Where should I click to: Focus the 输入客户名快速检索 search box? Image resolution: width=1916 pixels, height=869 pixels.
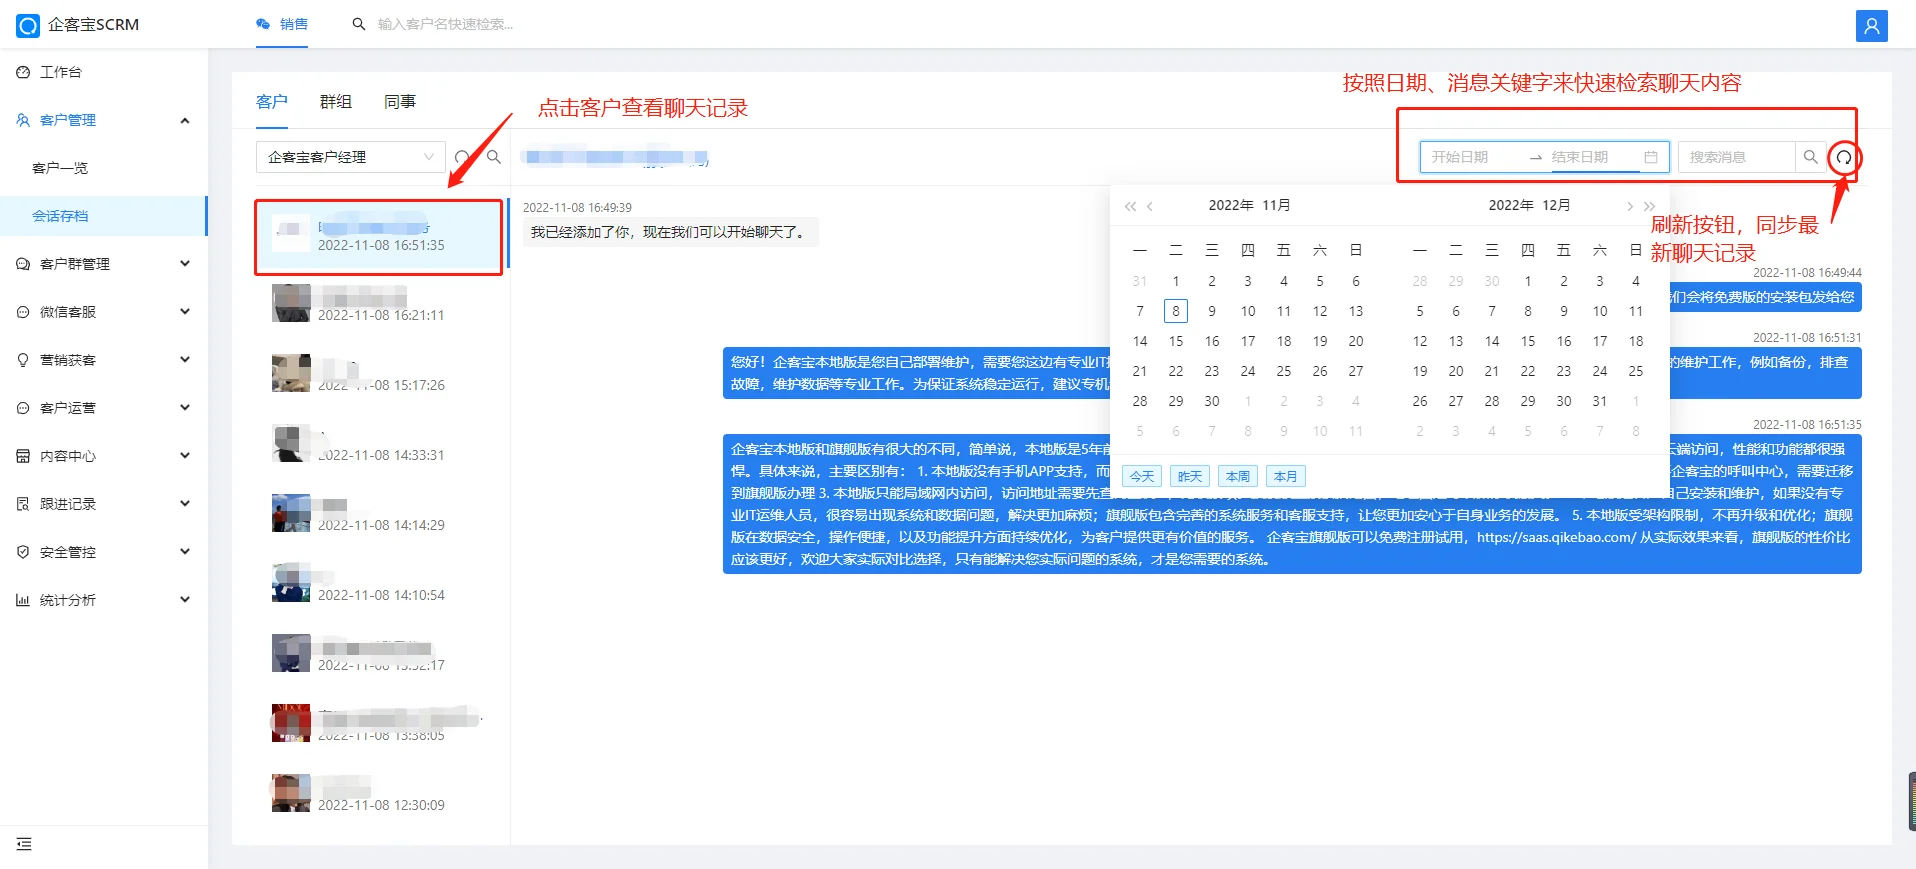(x=446, y=24)
